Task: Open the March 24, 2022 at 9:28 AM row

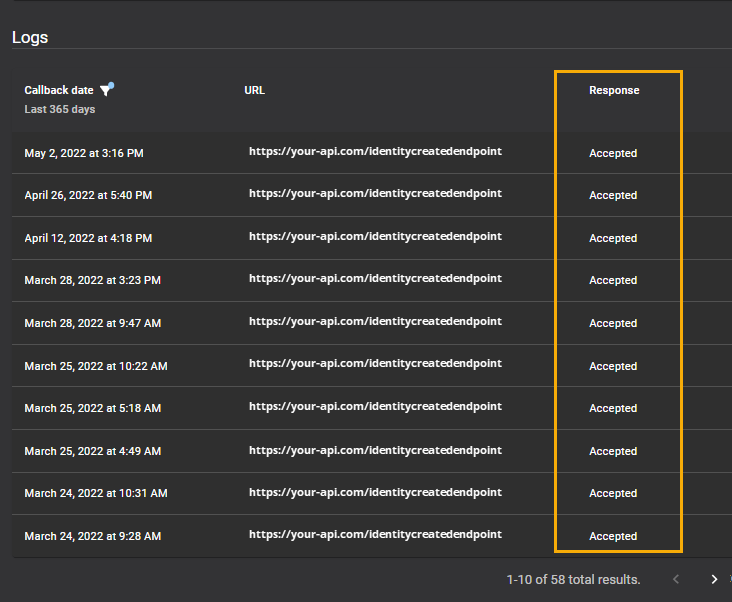Action: pos(92,536)
